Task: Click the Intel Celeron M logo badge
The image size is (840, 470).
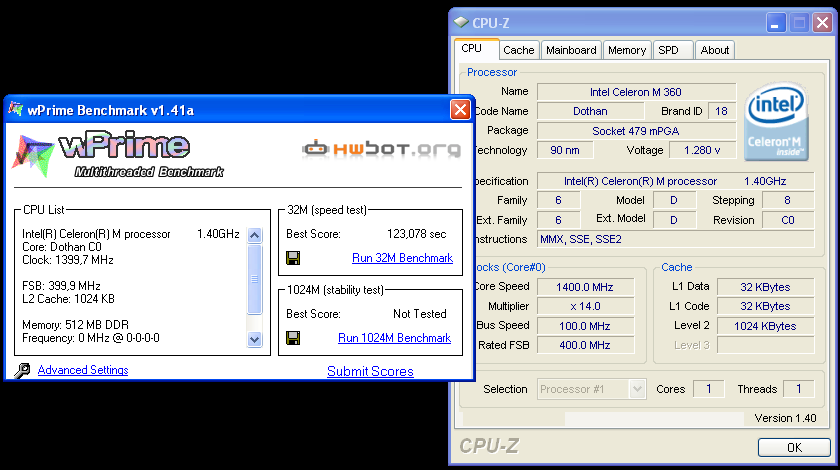Action: click(775, 121)
